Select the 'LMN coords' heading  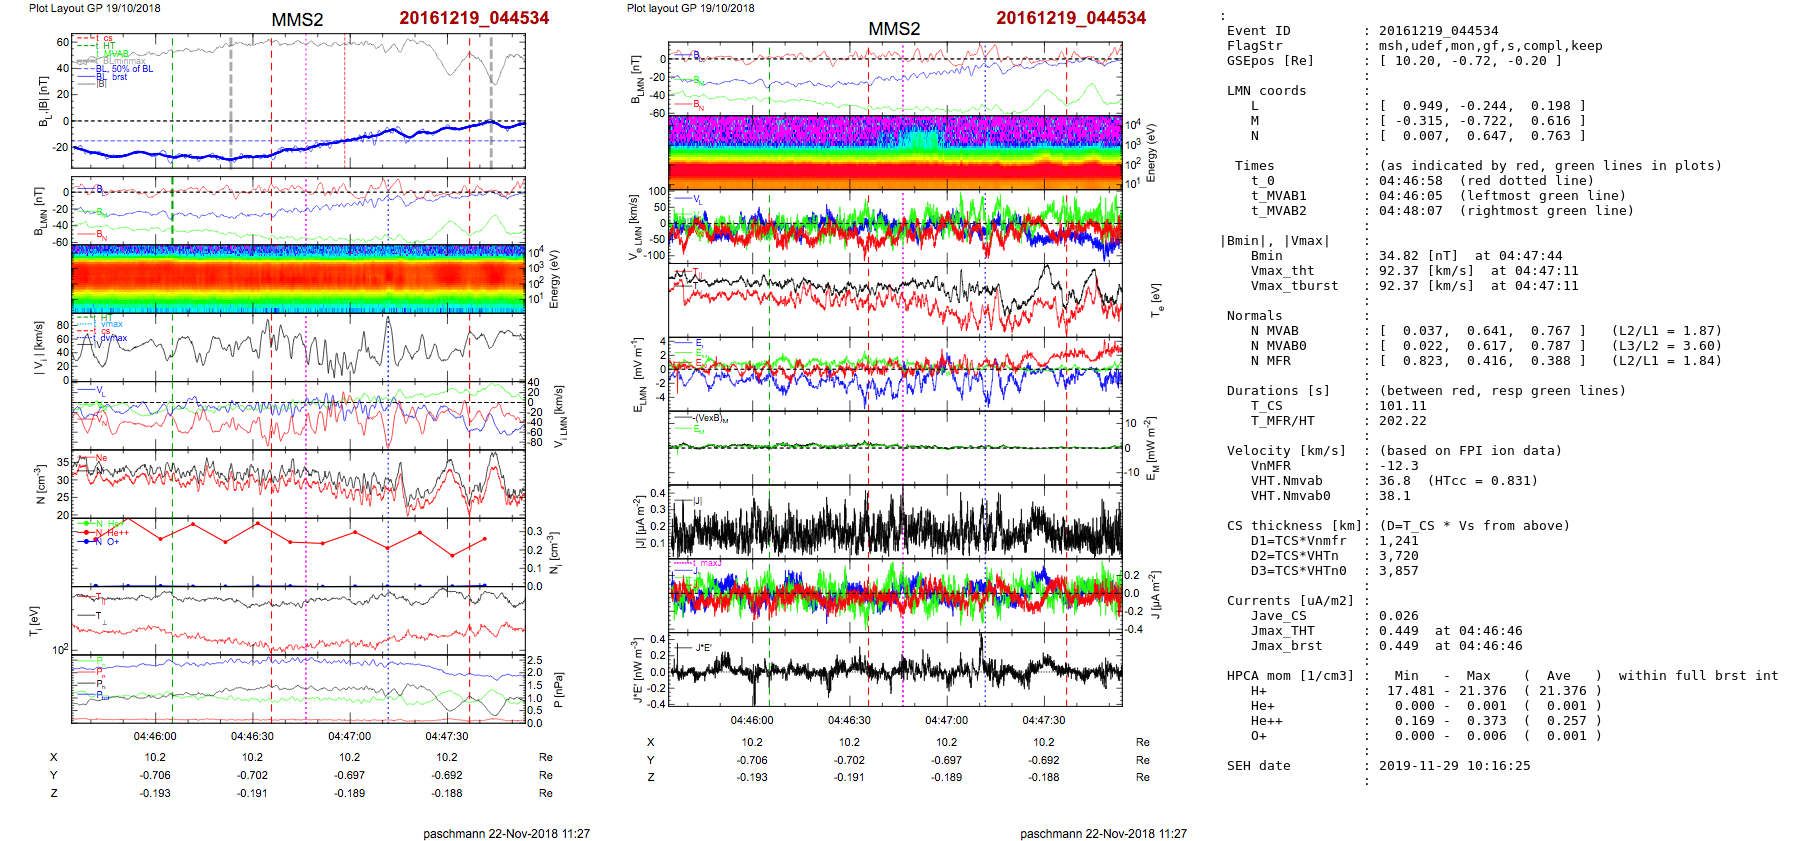pyautogui.click(x=1266, y=91)
